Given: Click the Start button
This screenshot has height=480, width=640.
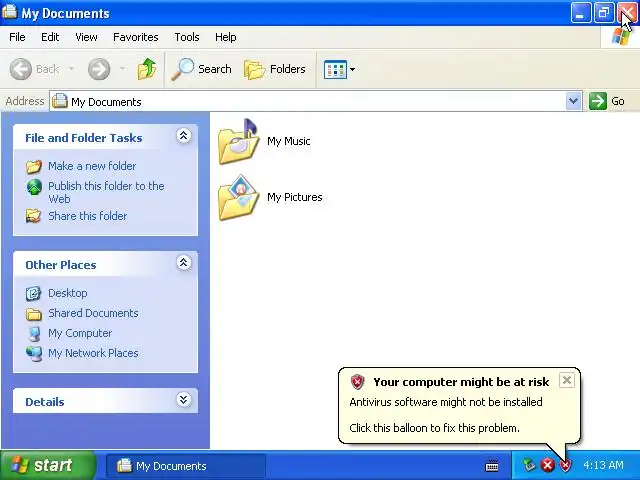Looking at the screenshot, I should coord(48,465).
